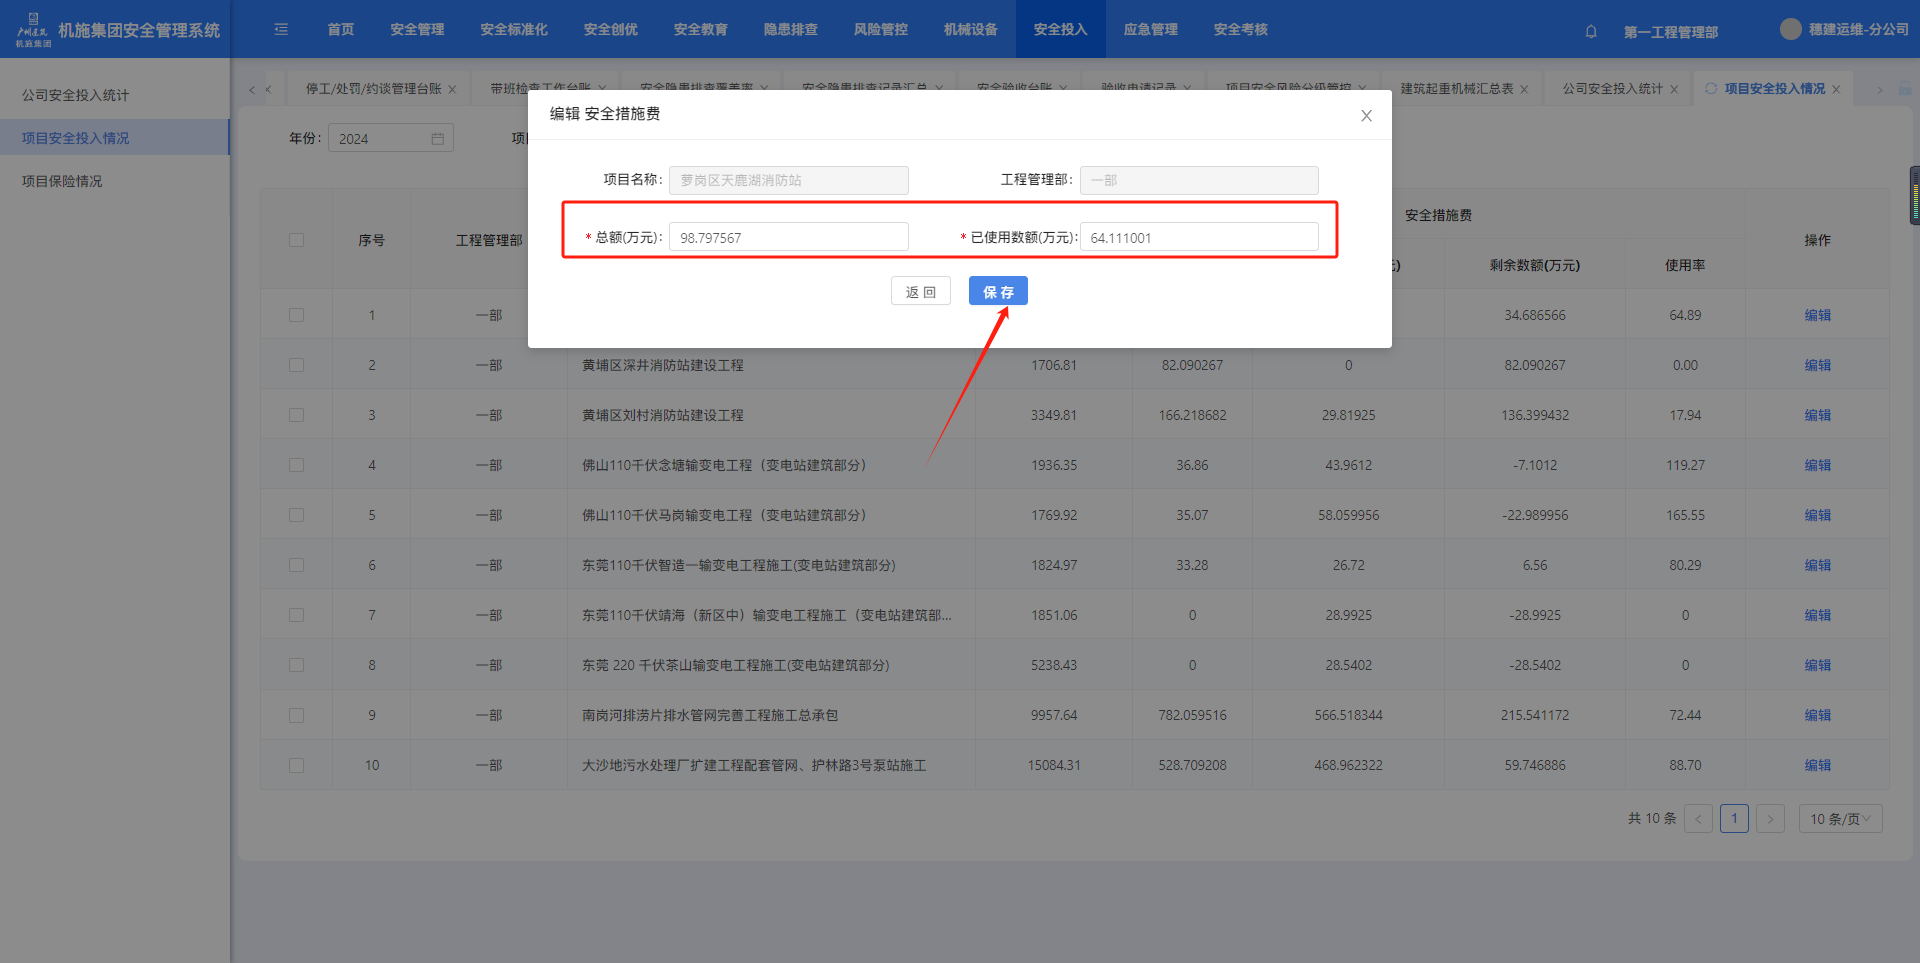1920x963 pixels.
Task: Go to next page using pagination arrow
Action: pos(1770,819)
